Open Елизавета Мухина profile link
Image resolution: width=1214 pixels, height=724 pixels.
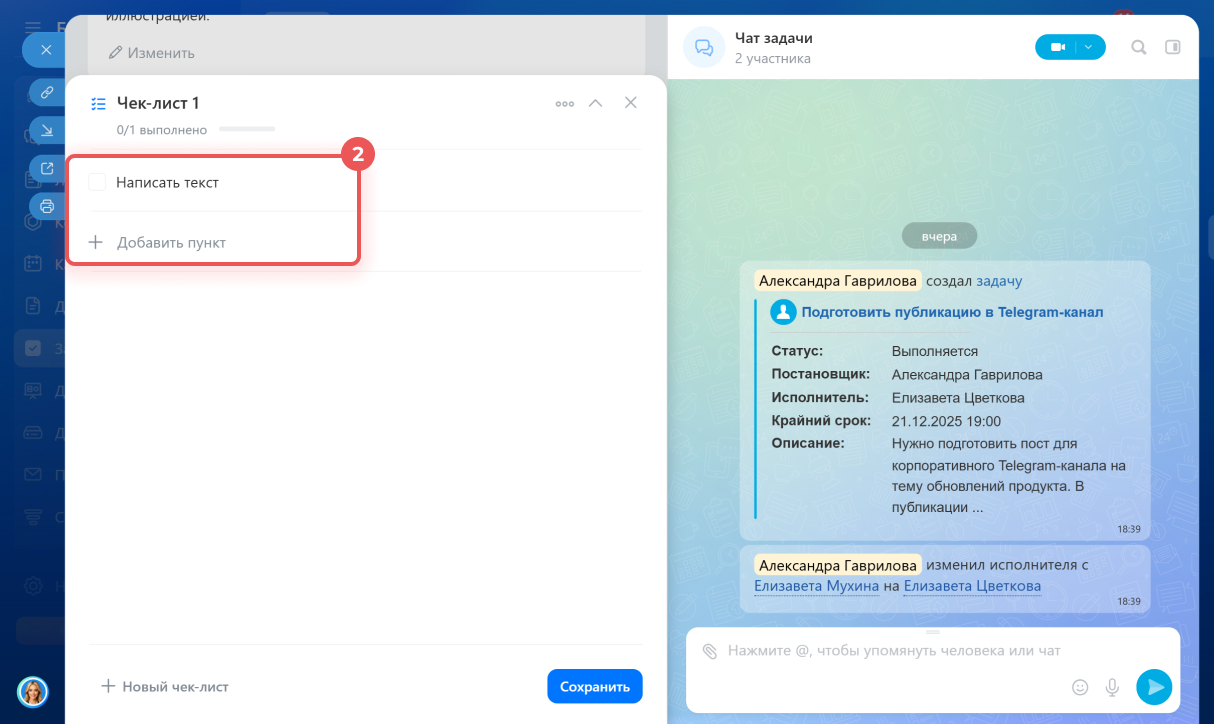pyautogui.click(x=816, y=586)
